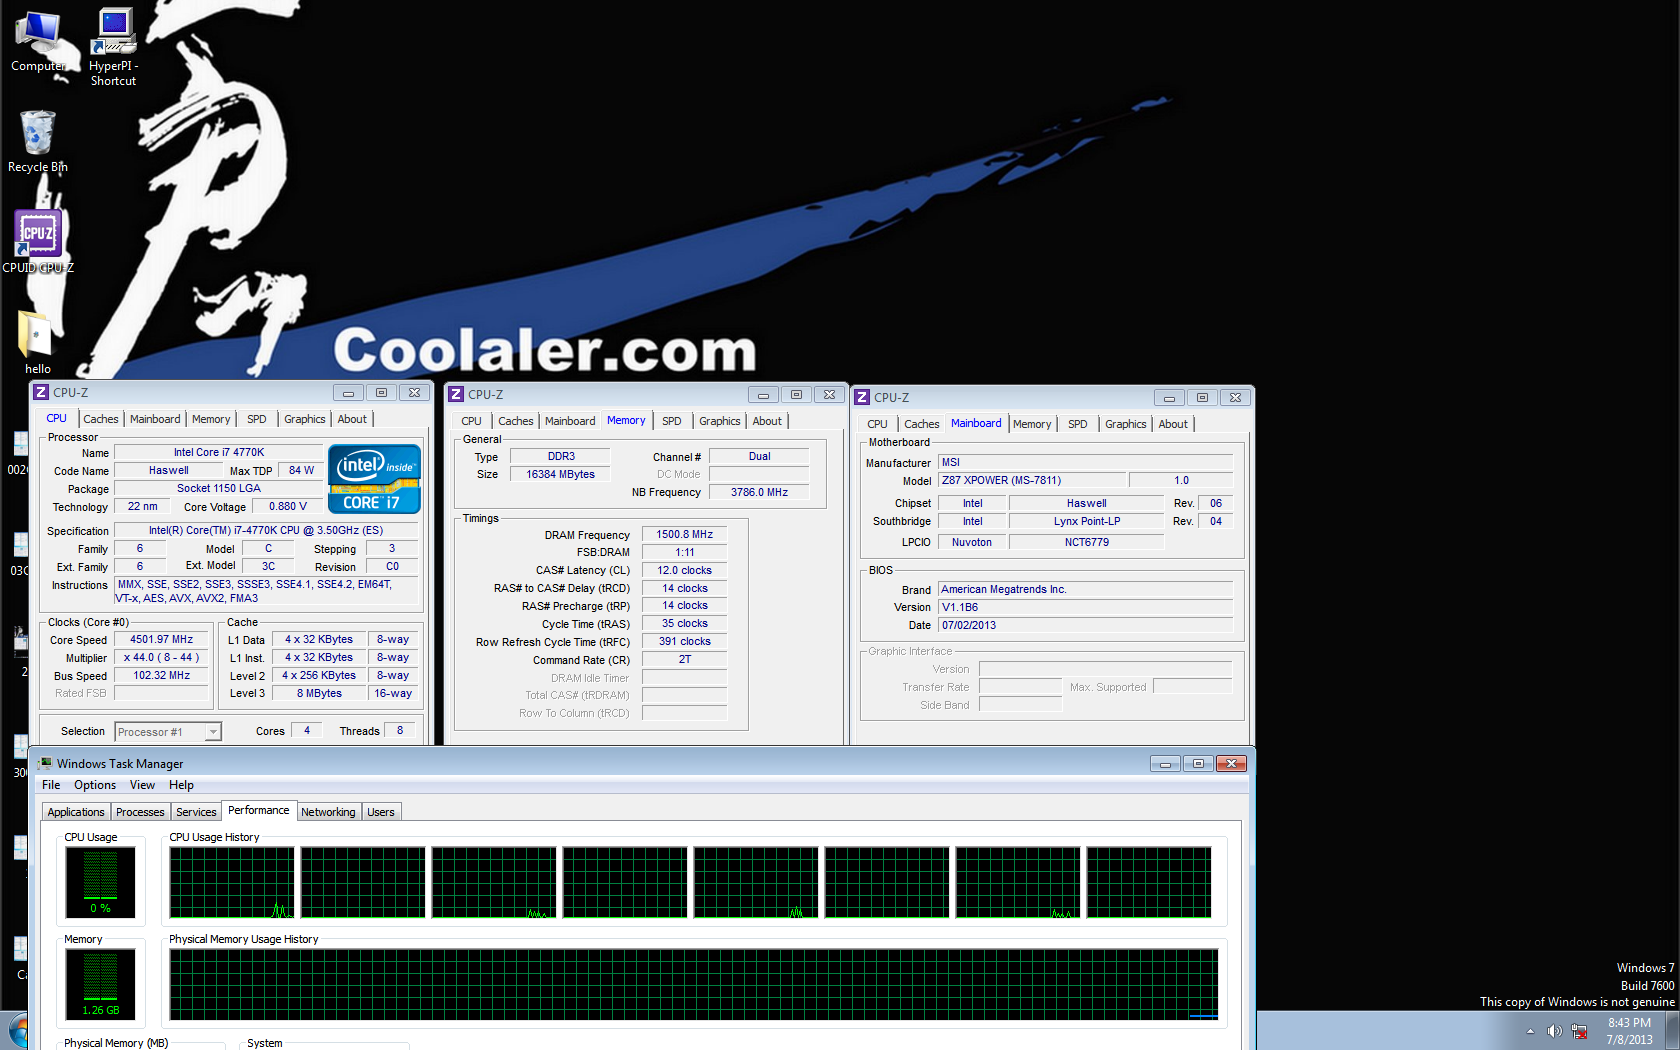Show hidden tray icons arrow

point(1530,1031)
